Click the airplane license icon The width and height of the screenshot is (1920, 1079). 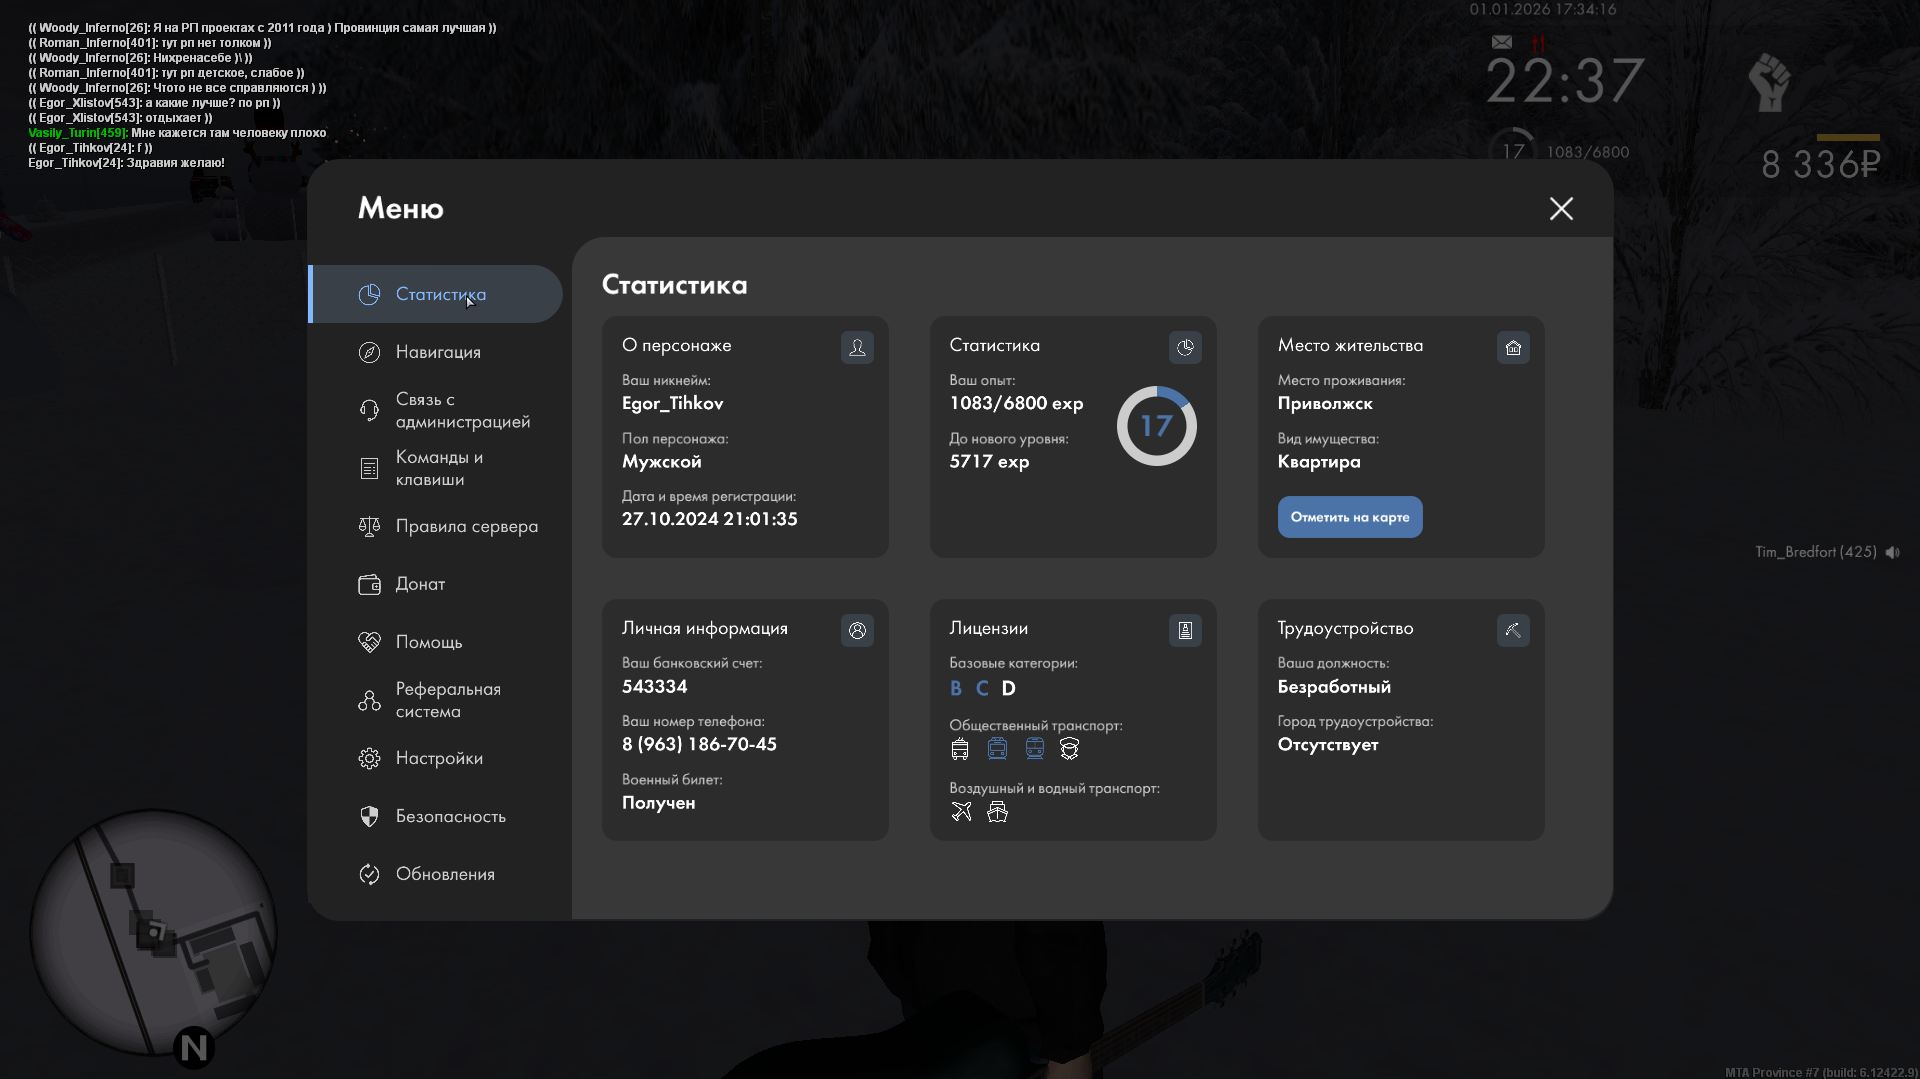coord(961,812)
